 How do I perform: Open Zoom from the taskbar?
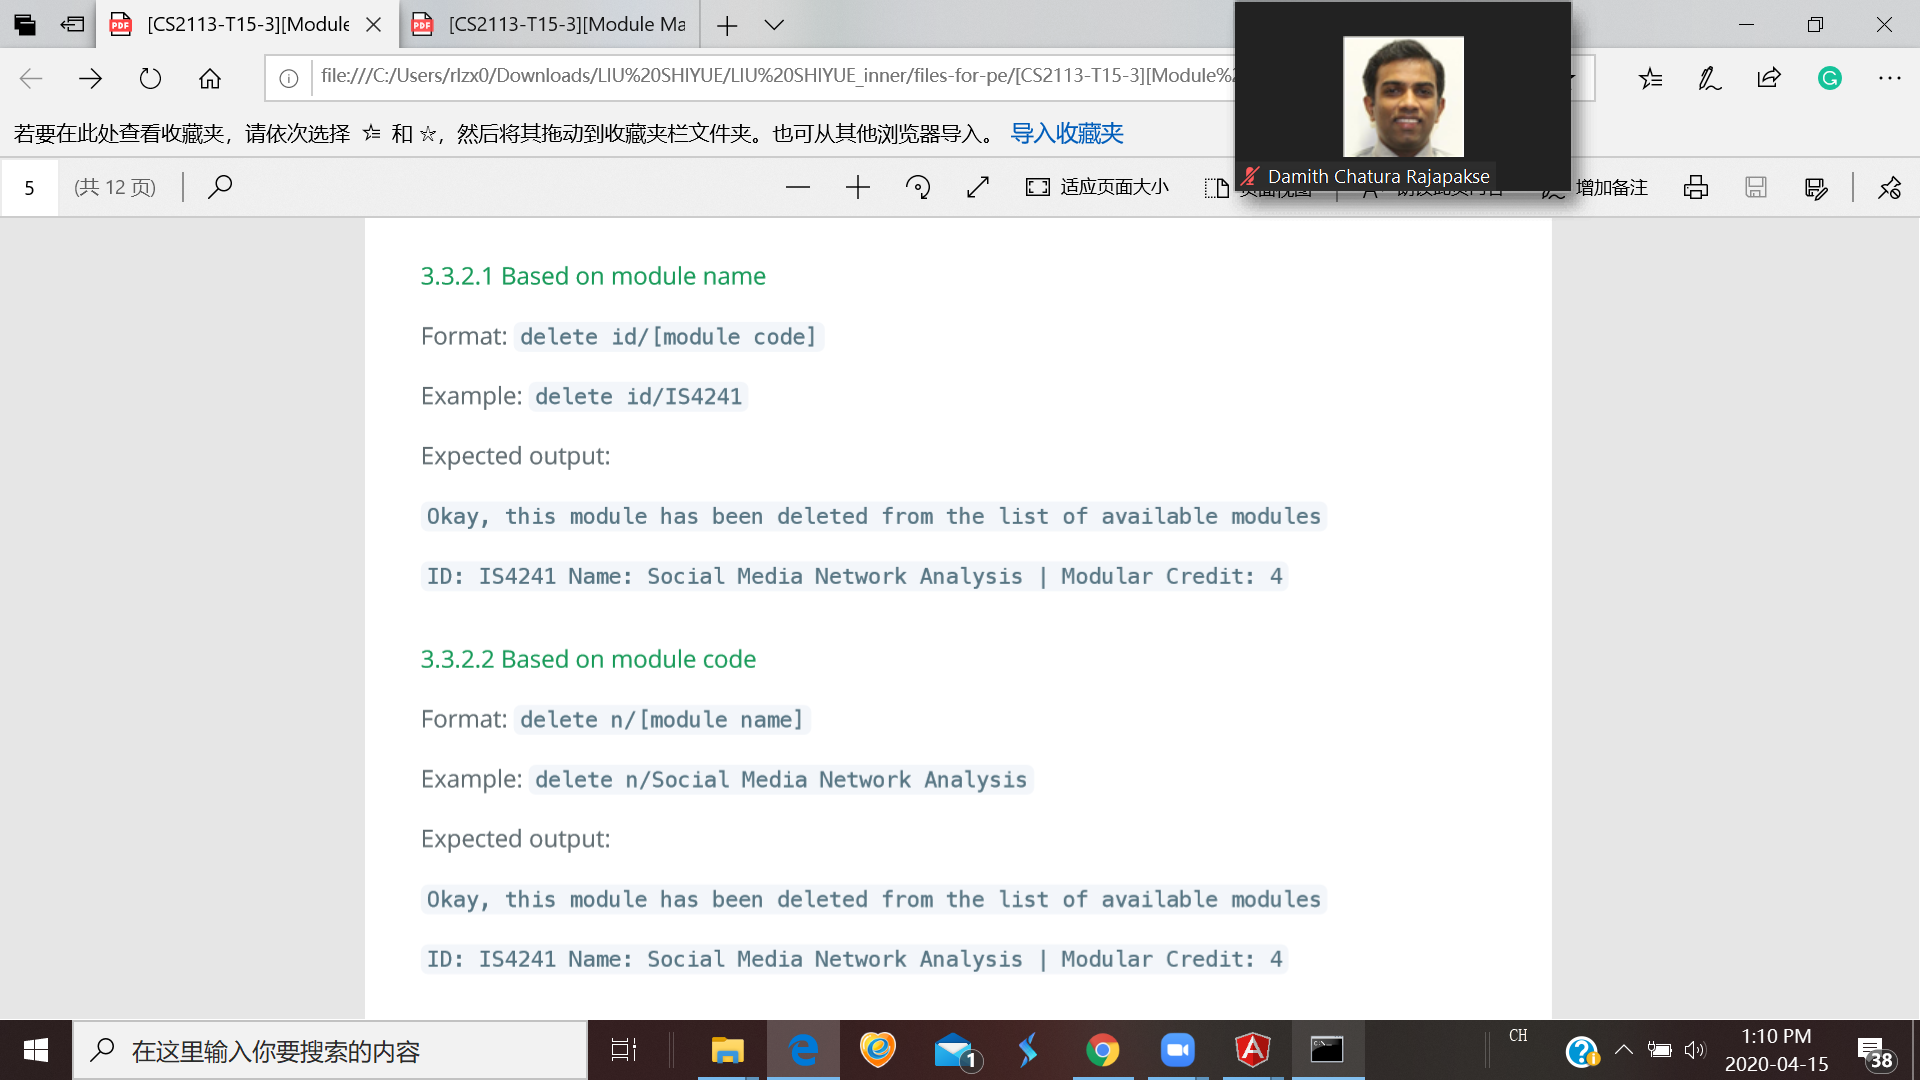click(1177, 1050)
